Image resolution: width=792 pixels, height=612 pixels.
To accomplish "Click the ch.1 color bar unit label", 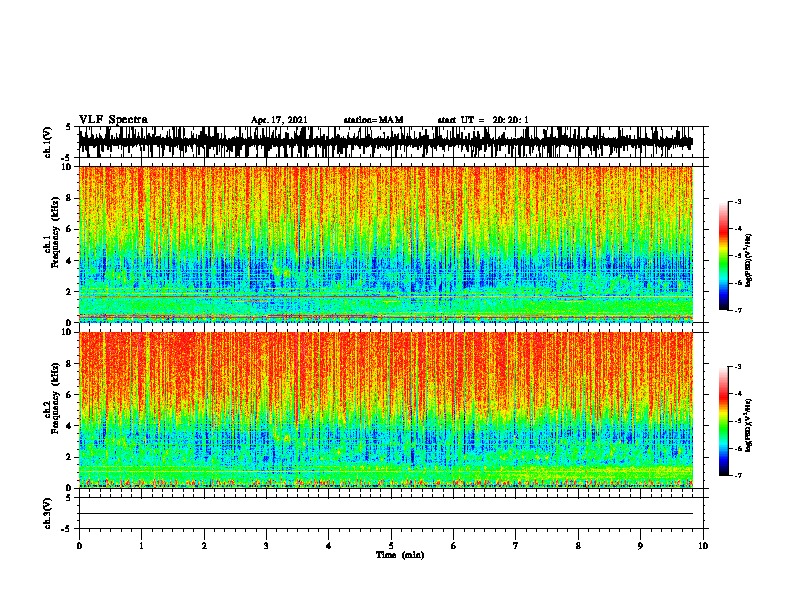I will 748,260.
